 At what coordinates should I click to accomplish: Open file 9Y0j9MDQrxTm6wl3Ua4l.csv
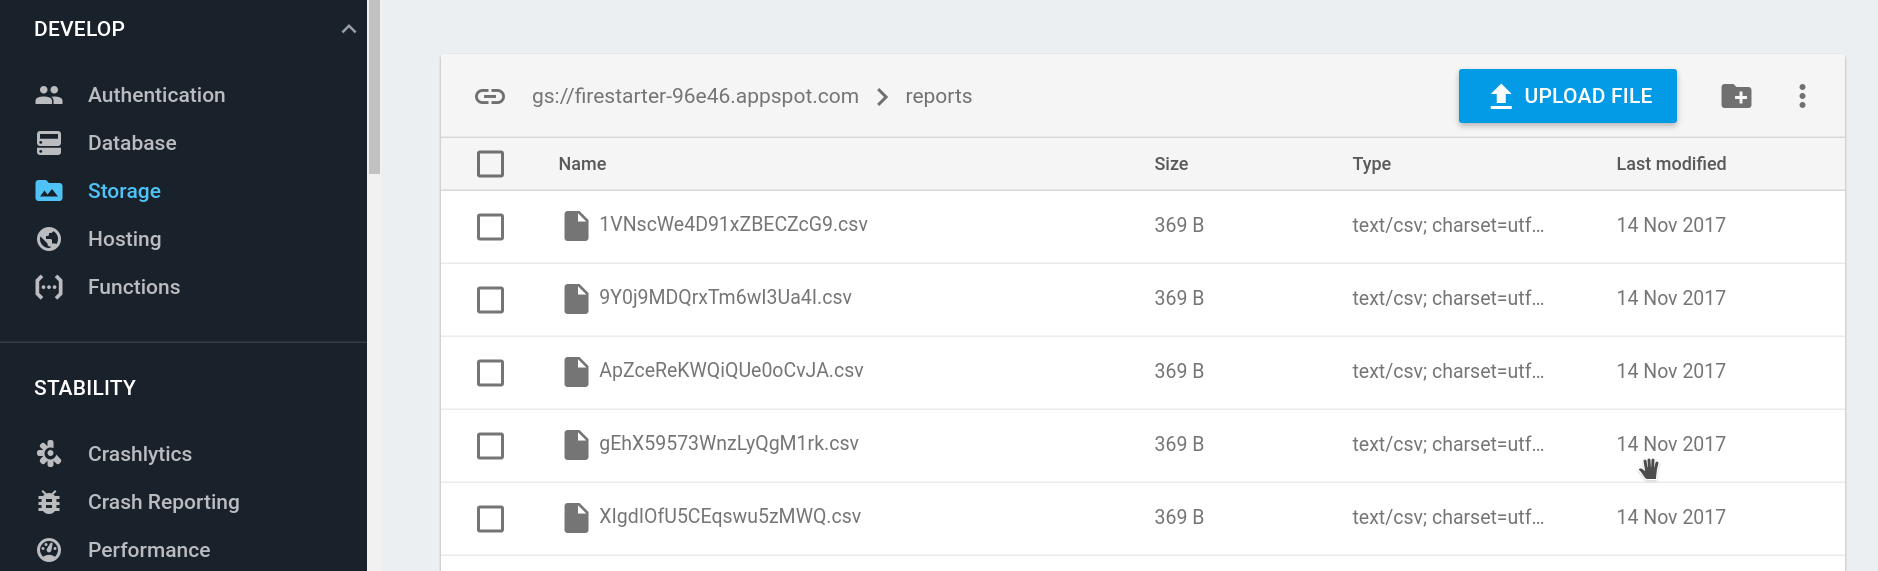[x=725, y=298]
